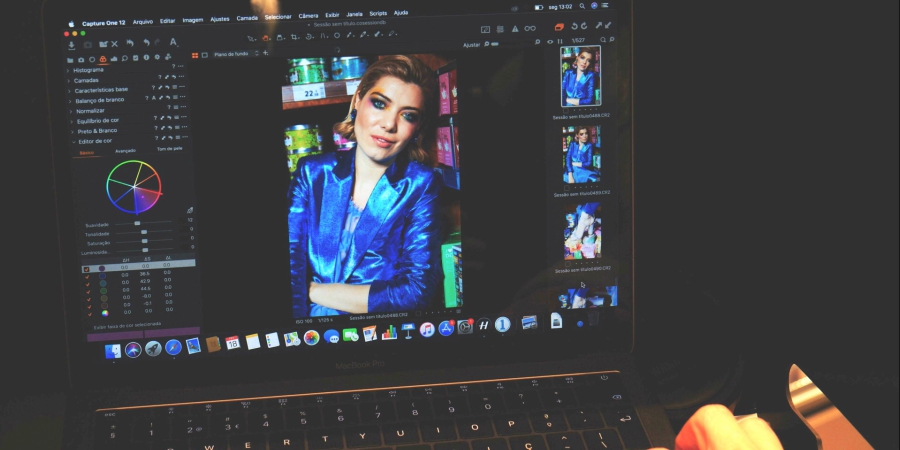Click the Undo arrow in top toolbar

[x=146, y=42]
